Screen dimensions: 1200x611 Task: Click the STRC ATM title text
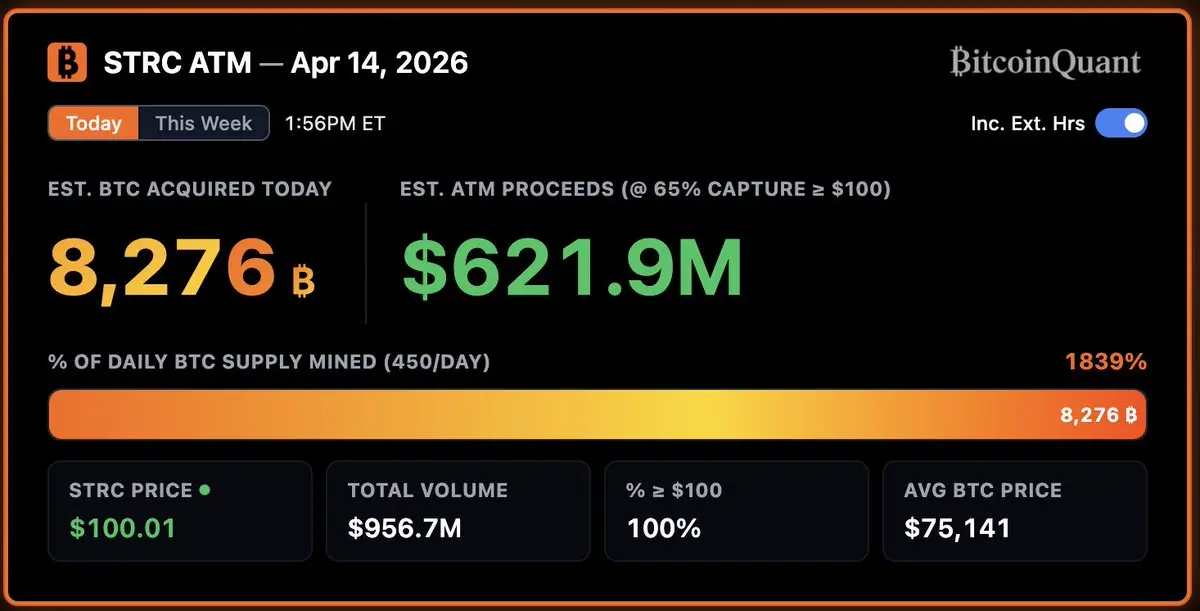click(177, 63)
